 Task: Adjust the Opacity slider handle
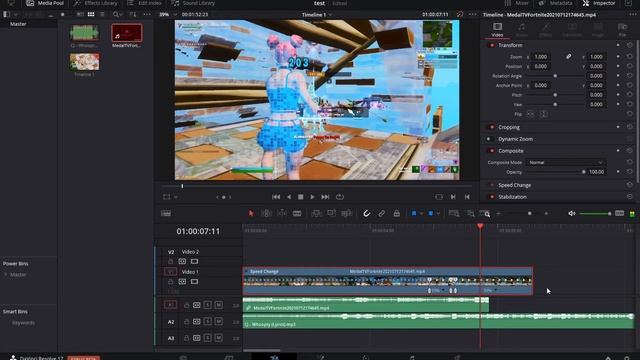click(x=583, y=172)
